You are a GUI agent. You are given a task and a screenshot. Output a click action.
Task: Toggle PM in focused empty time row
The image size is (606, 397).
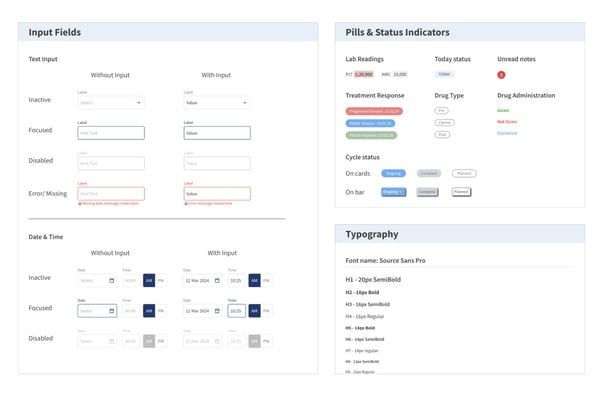click(x=161, y=311)
